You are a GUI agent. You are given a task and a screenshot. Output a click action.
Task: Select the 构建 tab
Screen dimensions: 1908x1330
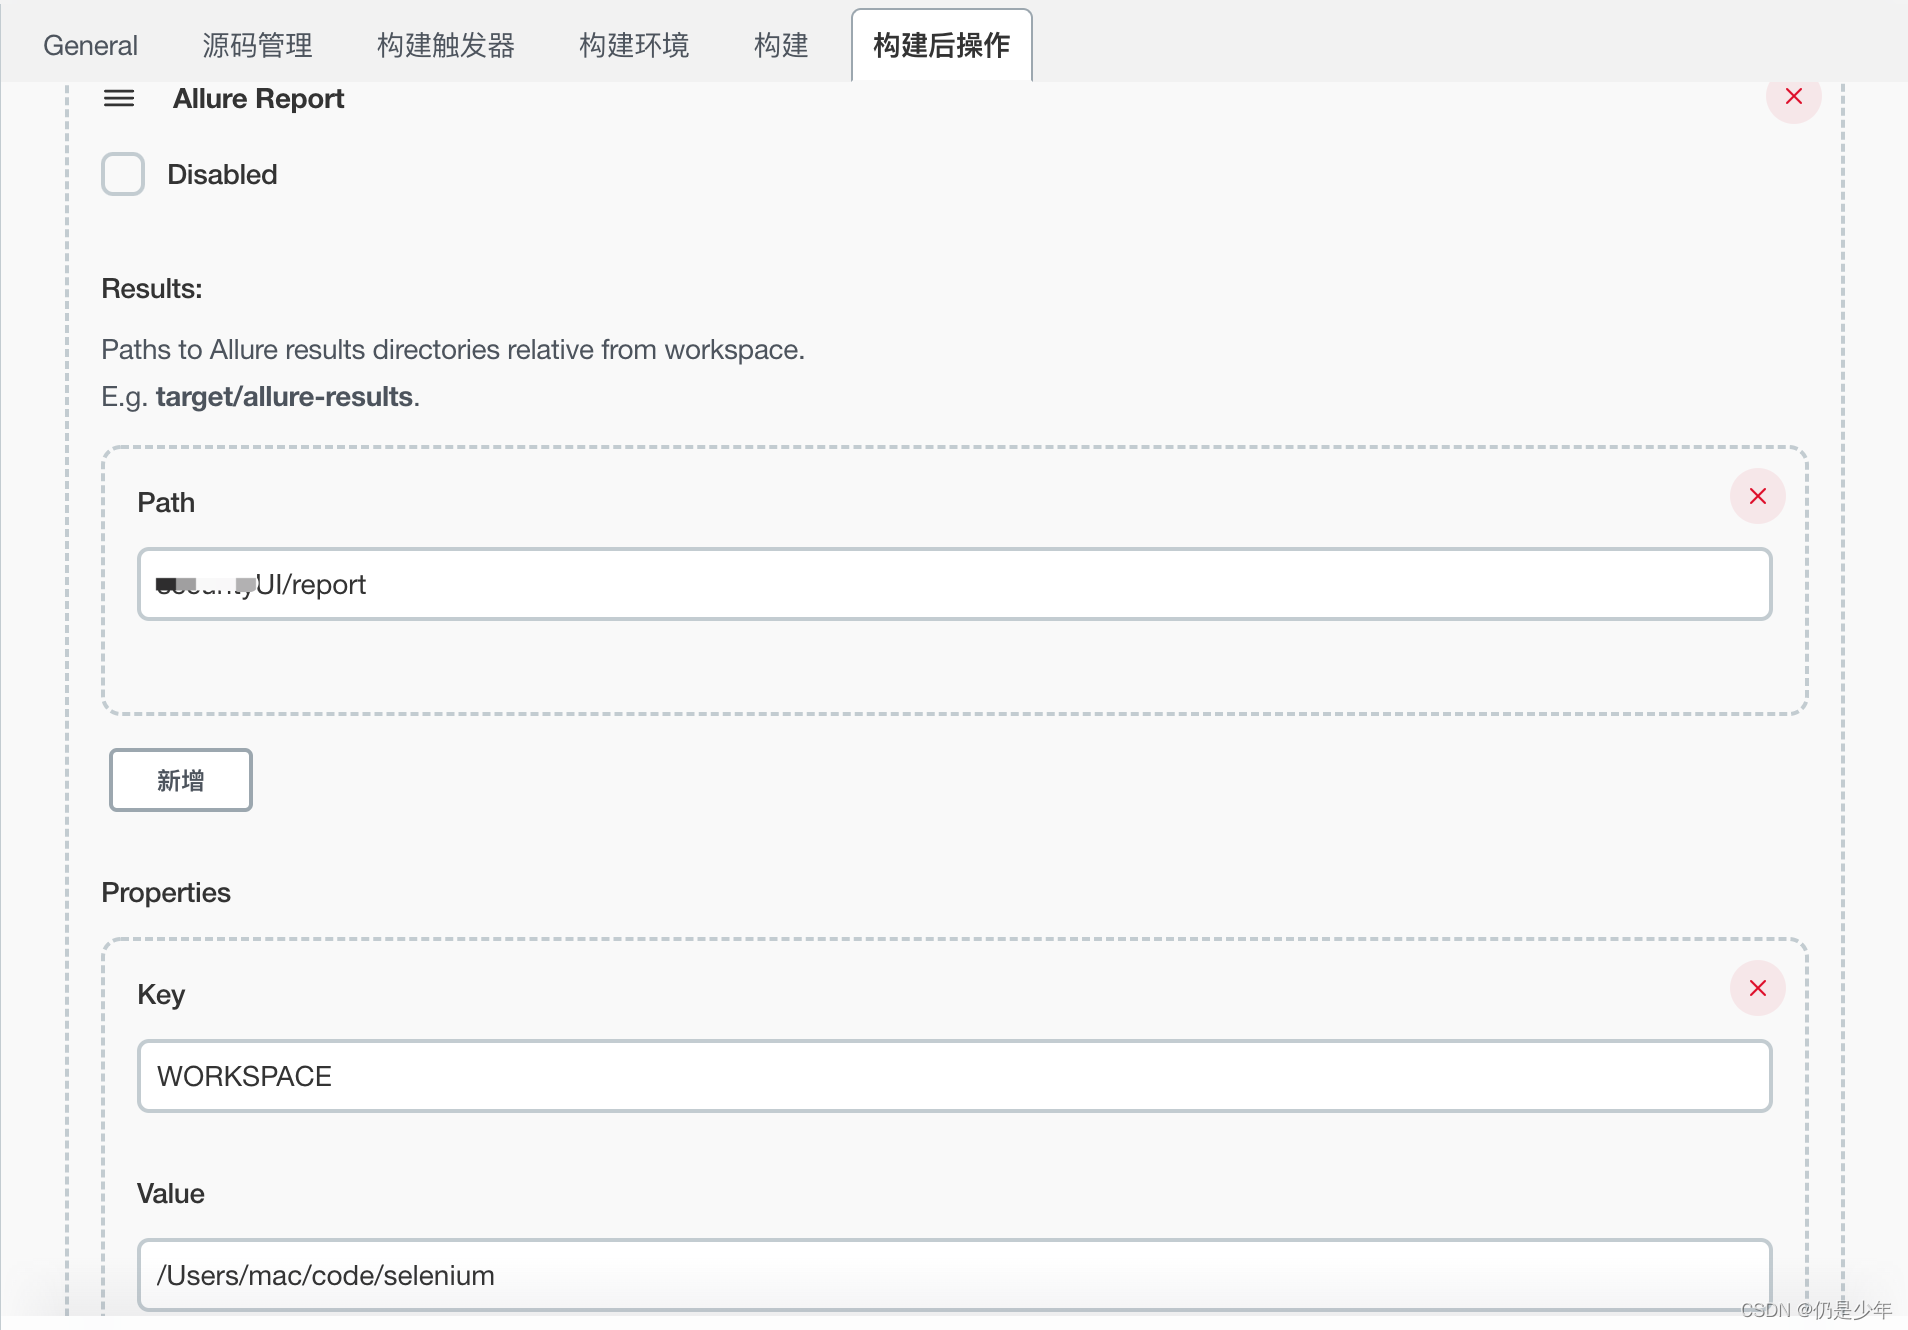781,46
